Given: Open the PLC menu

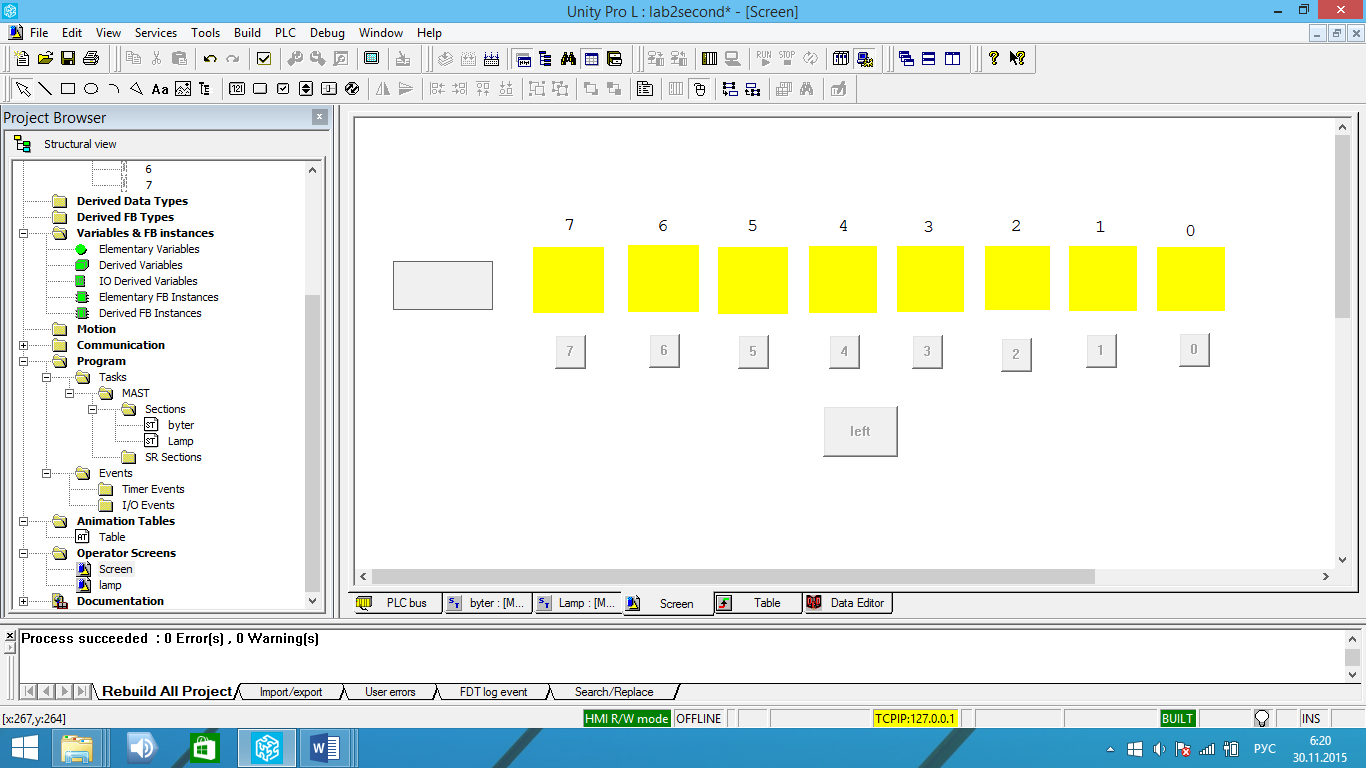Looking at the screenshot, I should click(x=286, y=33).
